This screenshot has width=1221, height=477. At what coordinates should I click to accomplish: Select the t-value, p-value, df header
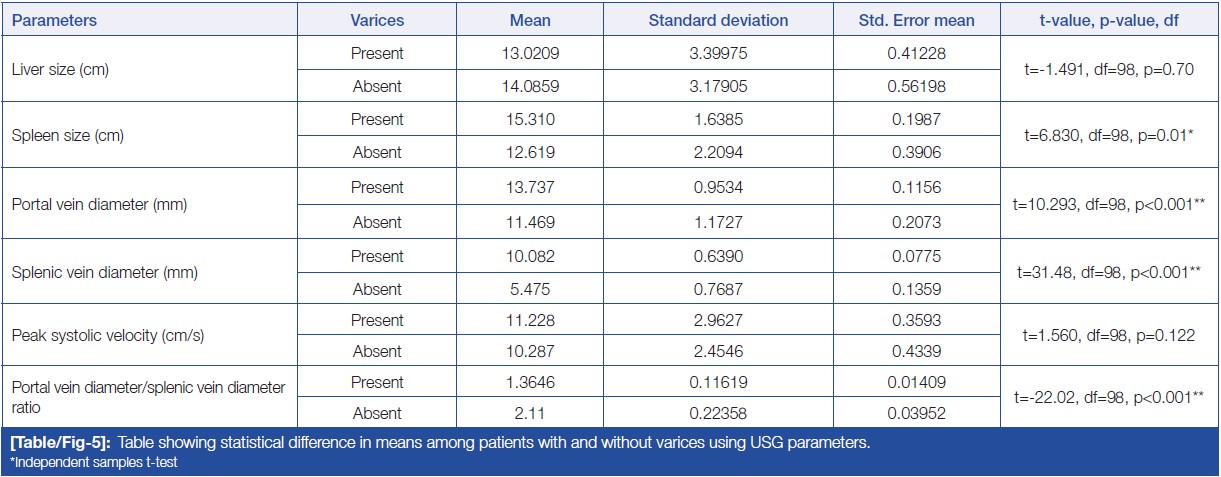click(1110, 20)
